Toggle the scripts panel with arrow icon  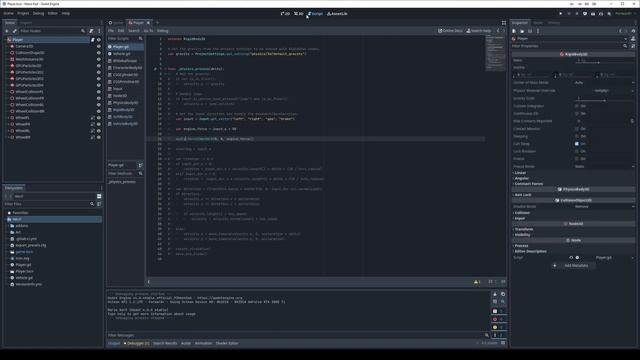tap(149, 282)
